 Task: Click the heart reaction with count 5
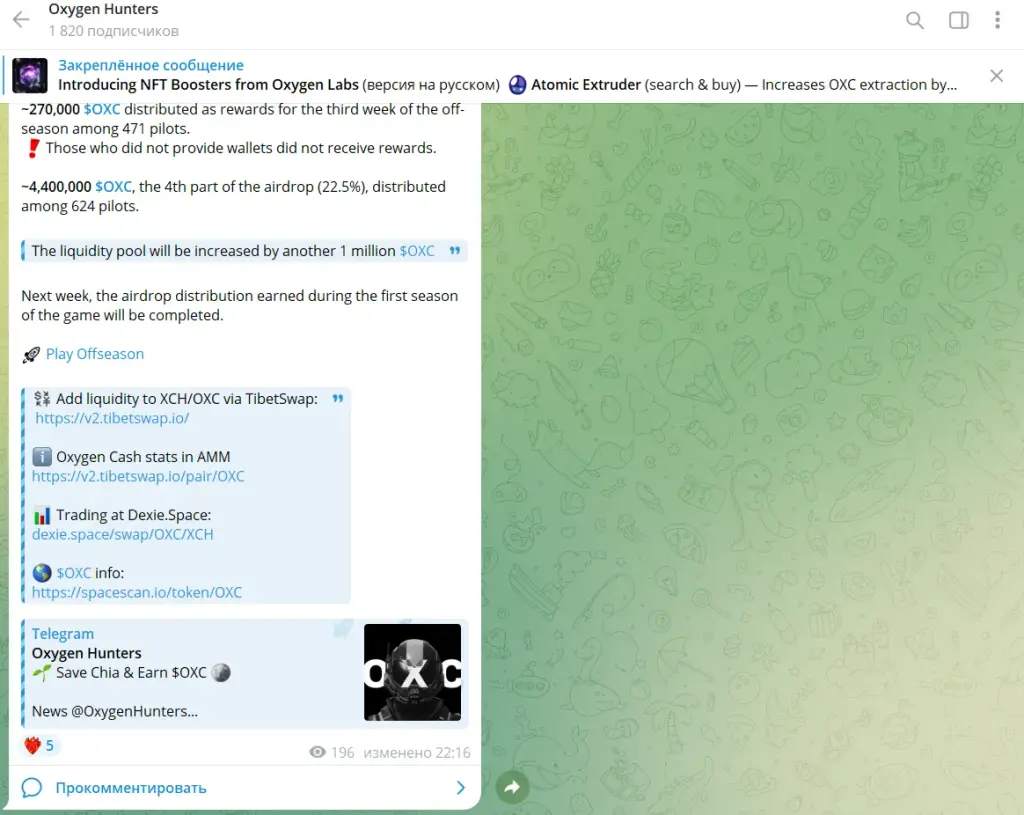tap(40, 746)
